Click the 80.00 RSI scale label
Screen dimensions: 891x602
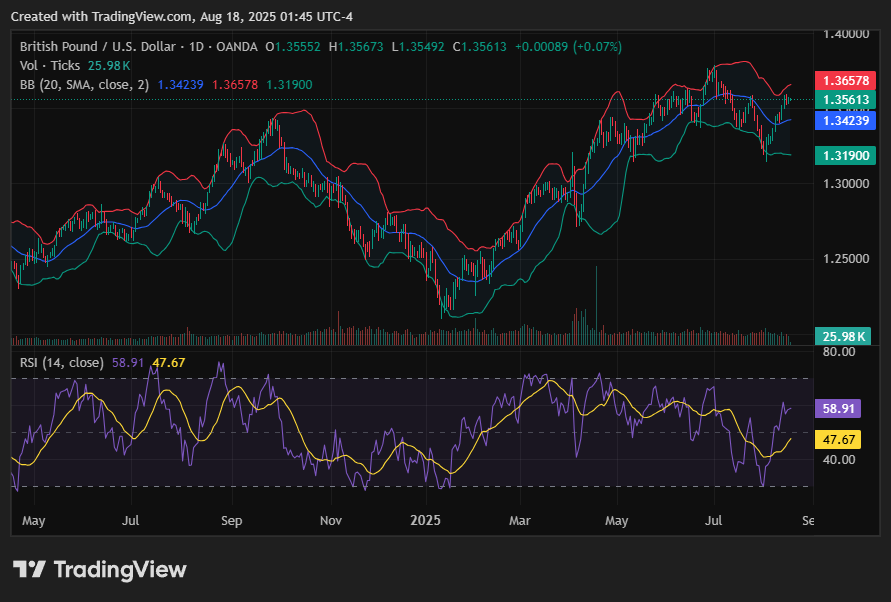[x=839, y=351]
